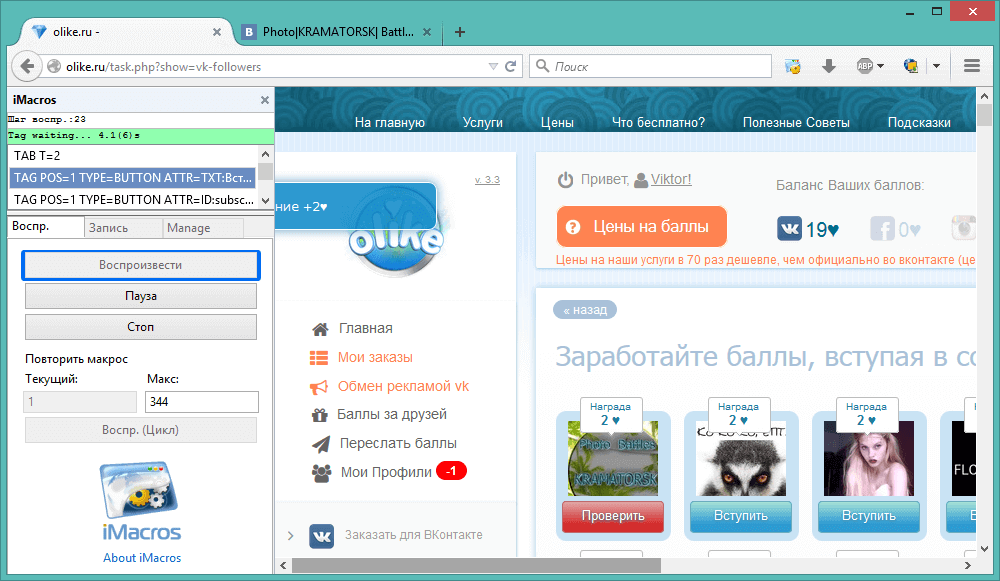1000x581 pixels.
Task: Click the VK icon beside Заказать для ВКонтакте
Action: pyautogui.click(x=321, y=536)
